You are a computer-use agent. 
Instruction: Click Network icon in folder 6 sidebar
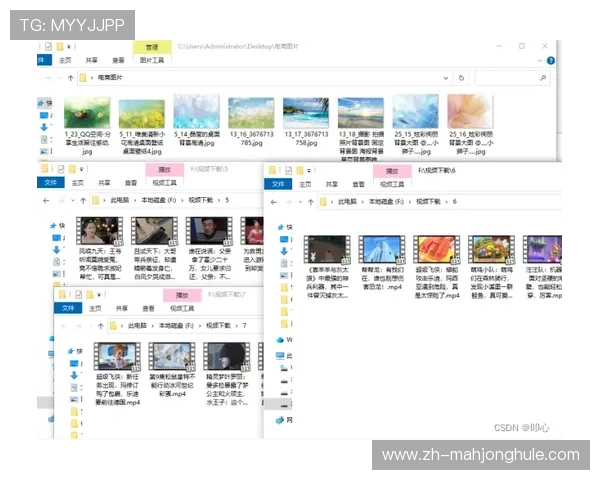pos(280,420)
